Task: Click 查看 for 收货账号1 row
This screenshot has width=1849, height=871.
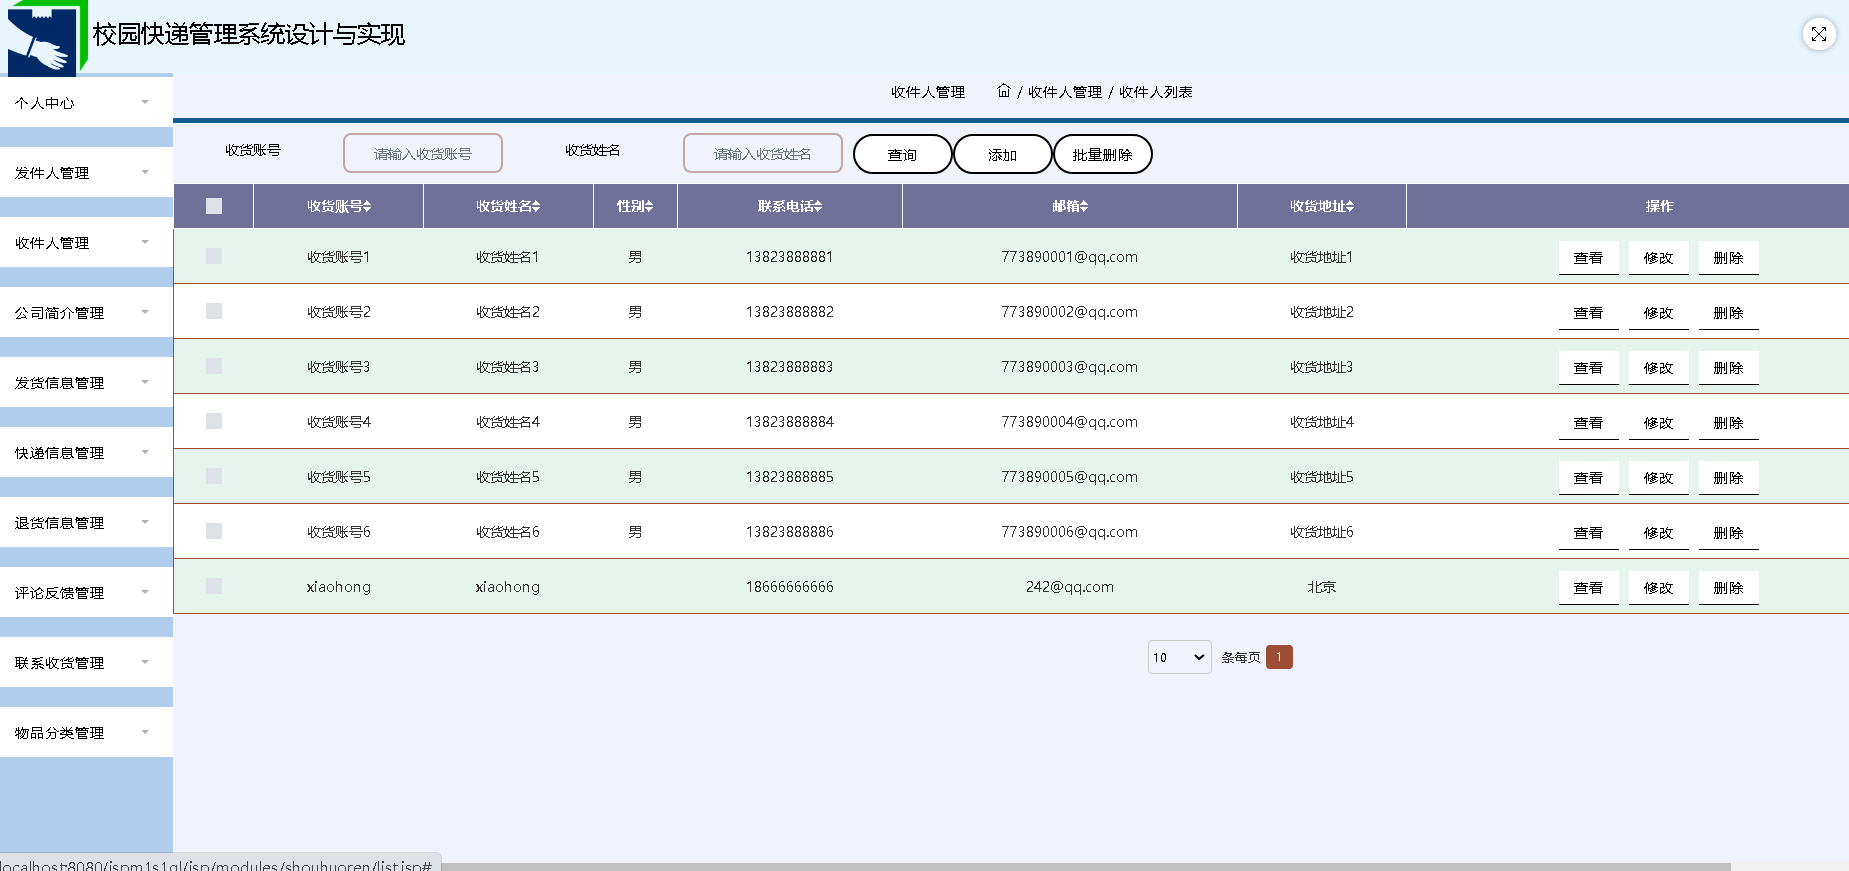Action: tap(1589, 257)
